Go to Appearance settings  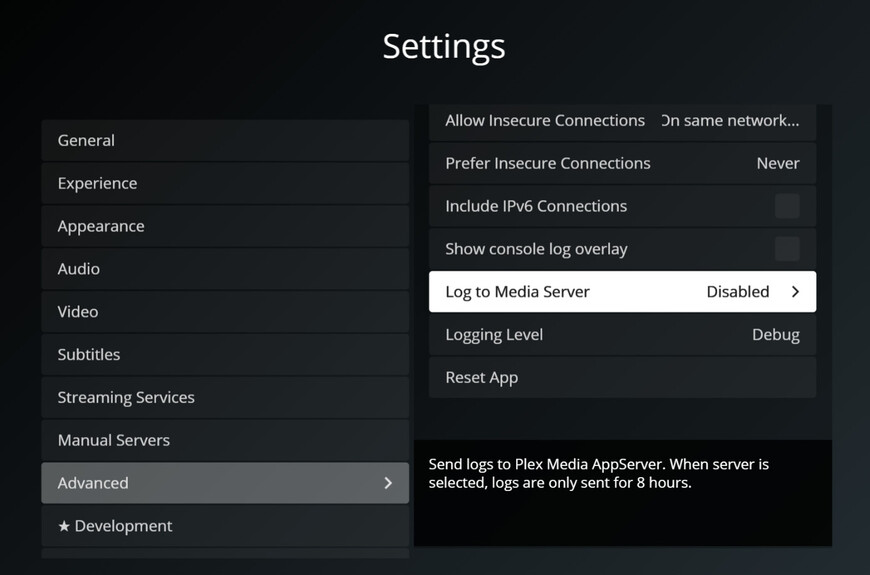pos(225,227)
